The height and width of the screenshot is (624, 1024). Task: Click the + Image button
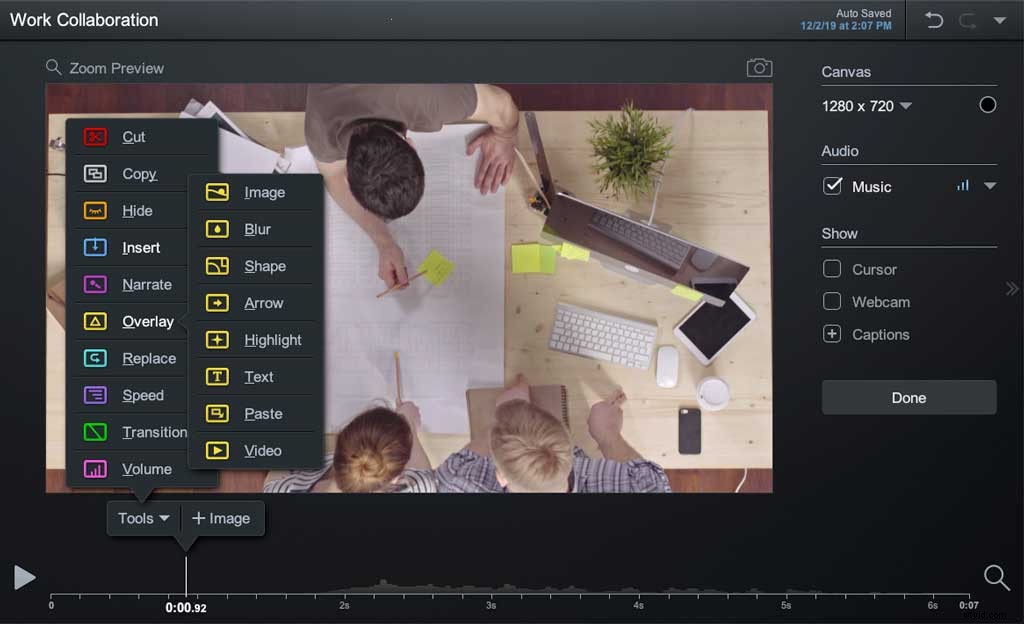222,518
